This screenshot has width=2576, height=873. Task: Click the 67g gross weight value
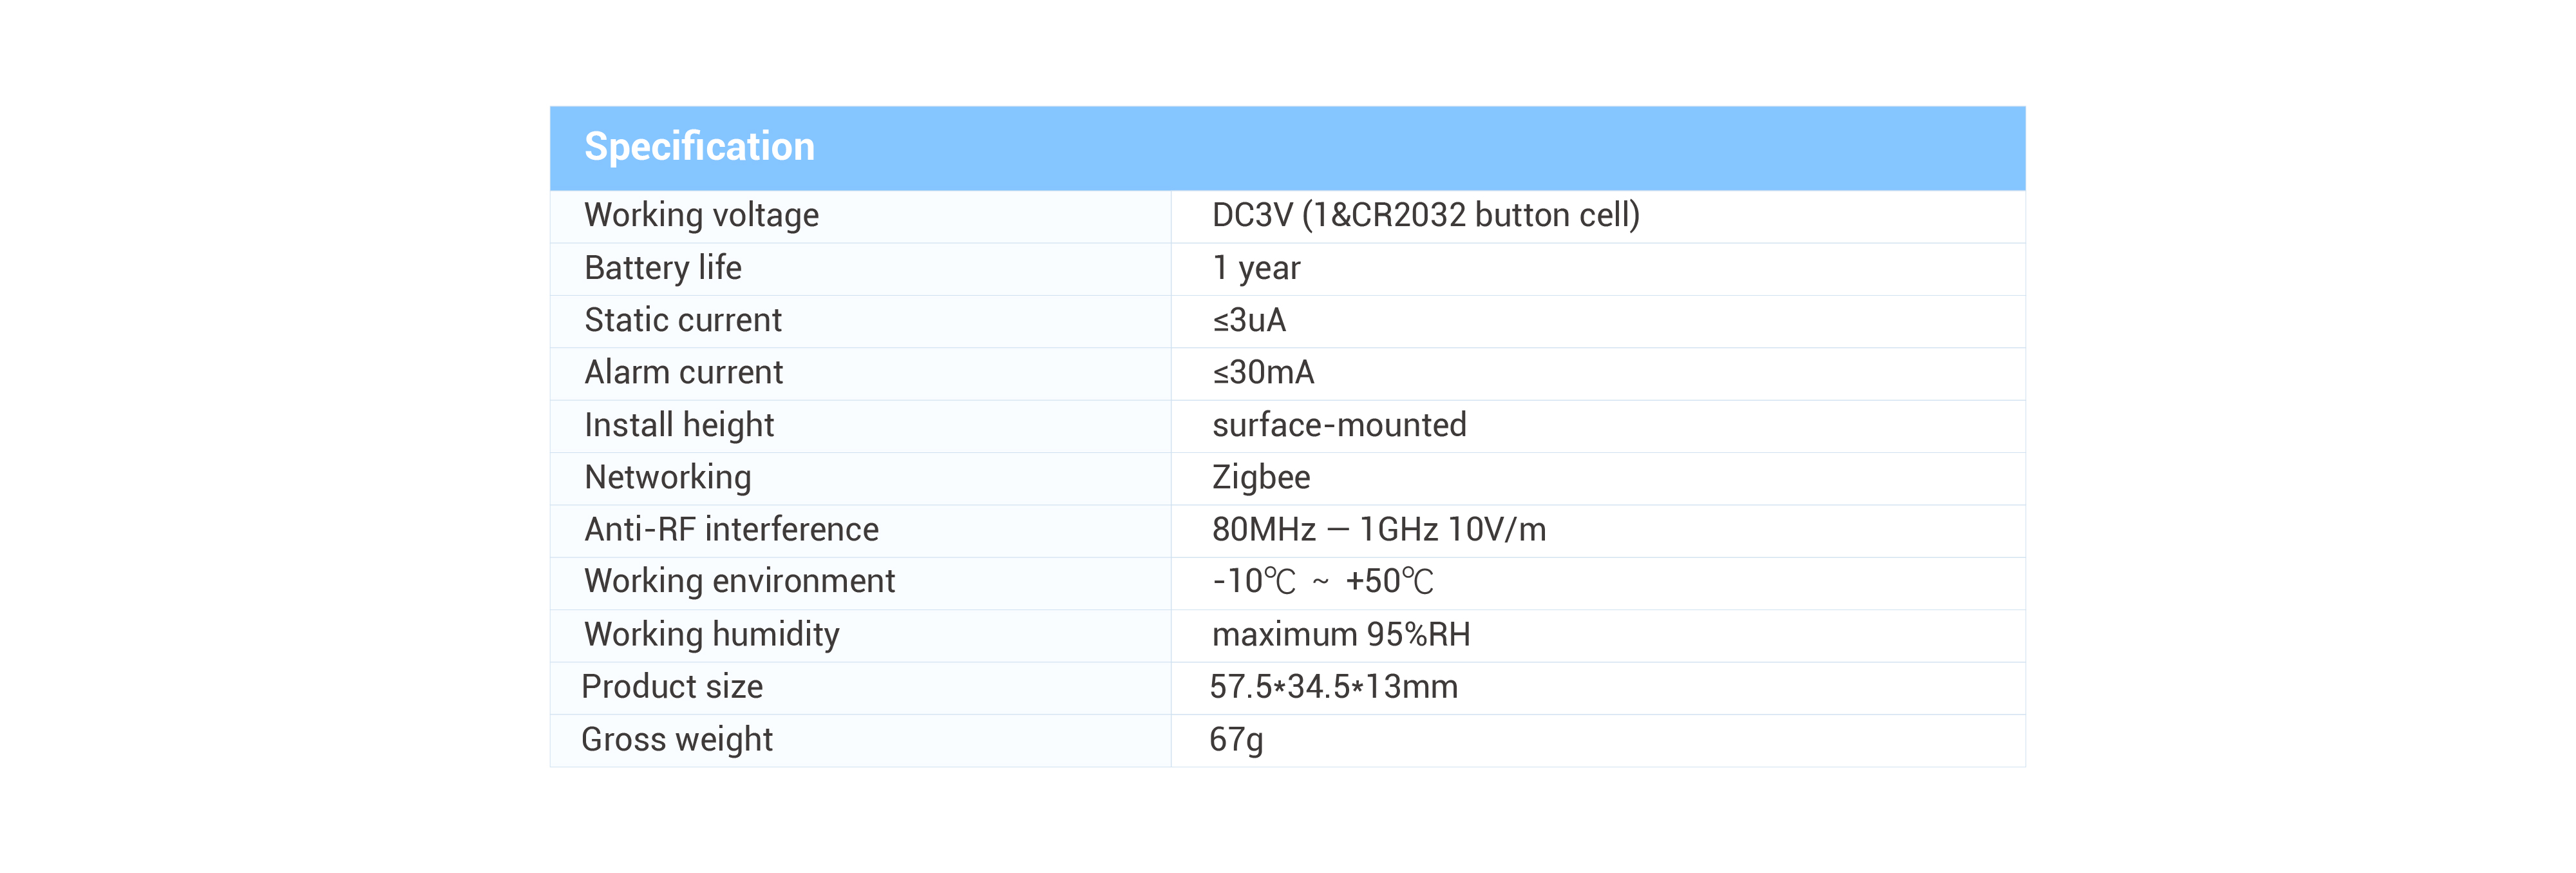tap(1236, 740)
